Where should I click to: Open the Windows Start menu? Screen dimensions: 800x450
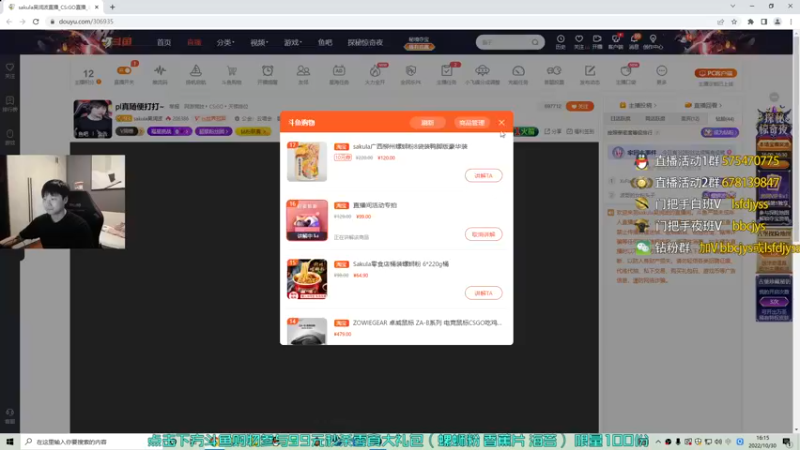click(x=10, y=441)
